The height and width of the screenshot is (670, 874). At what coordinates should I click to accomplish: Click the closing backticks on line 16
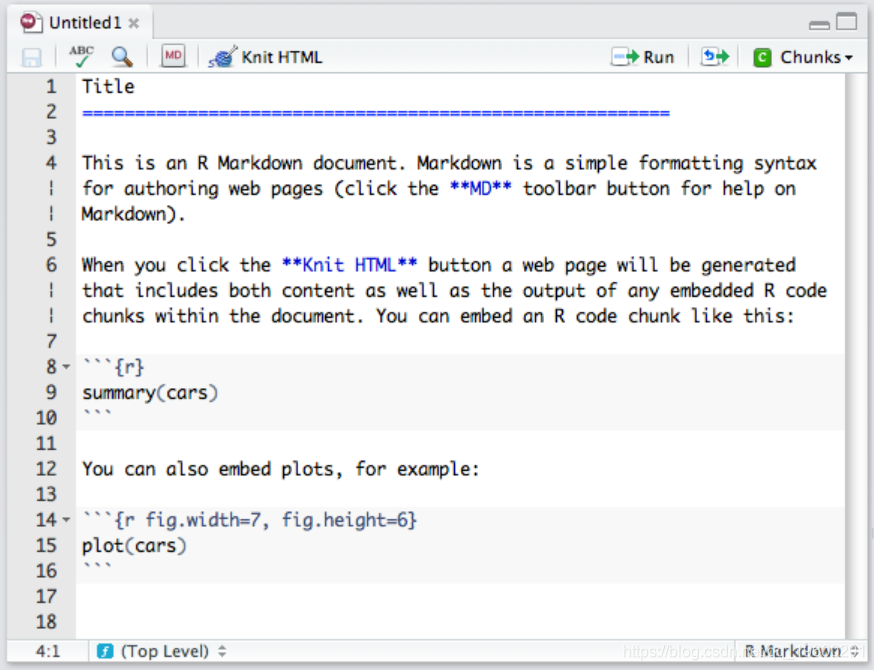tap(97, 567)
